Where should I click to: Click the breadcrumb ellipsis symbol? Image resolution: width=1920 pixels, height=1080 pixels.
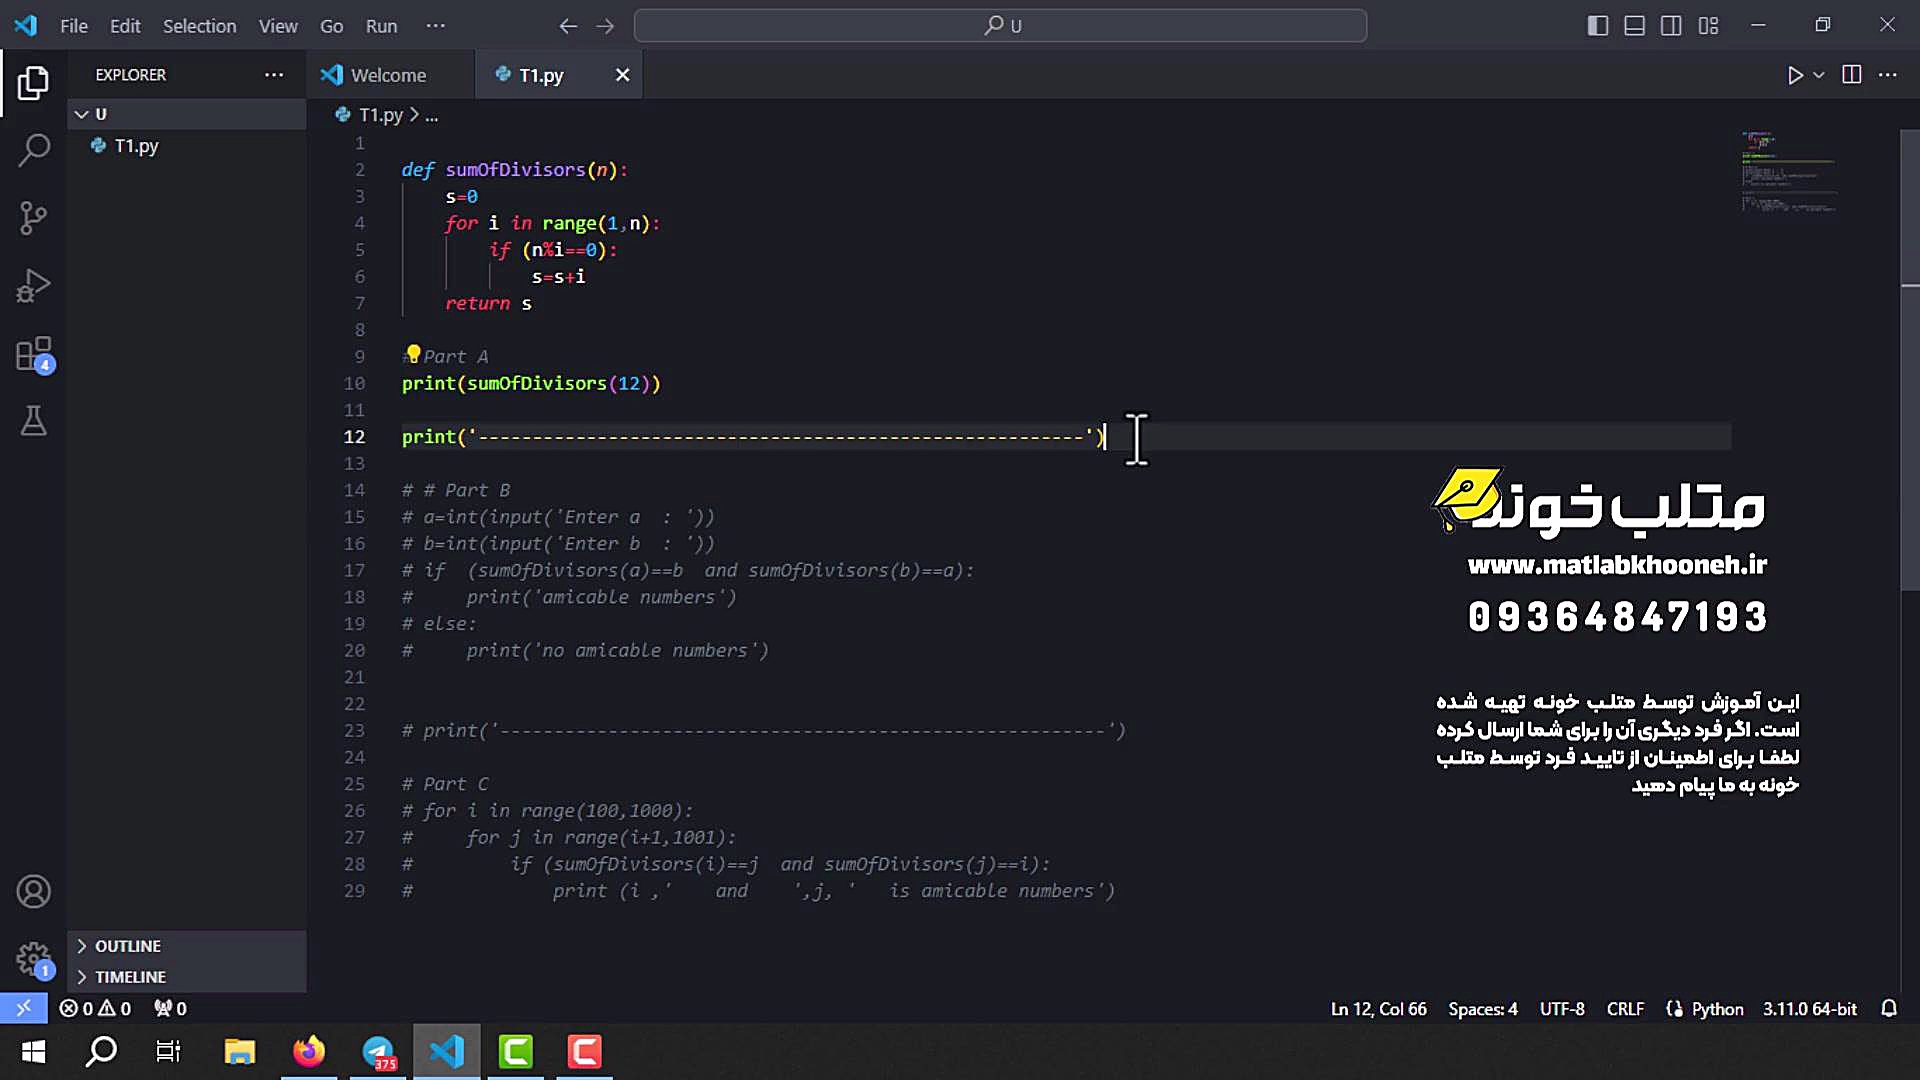click(432, 115)
